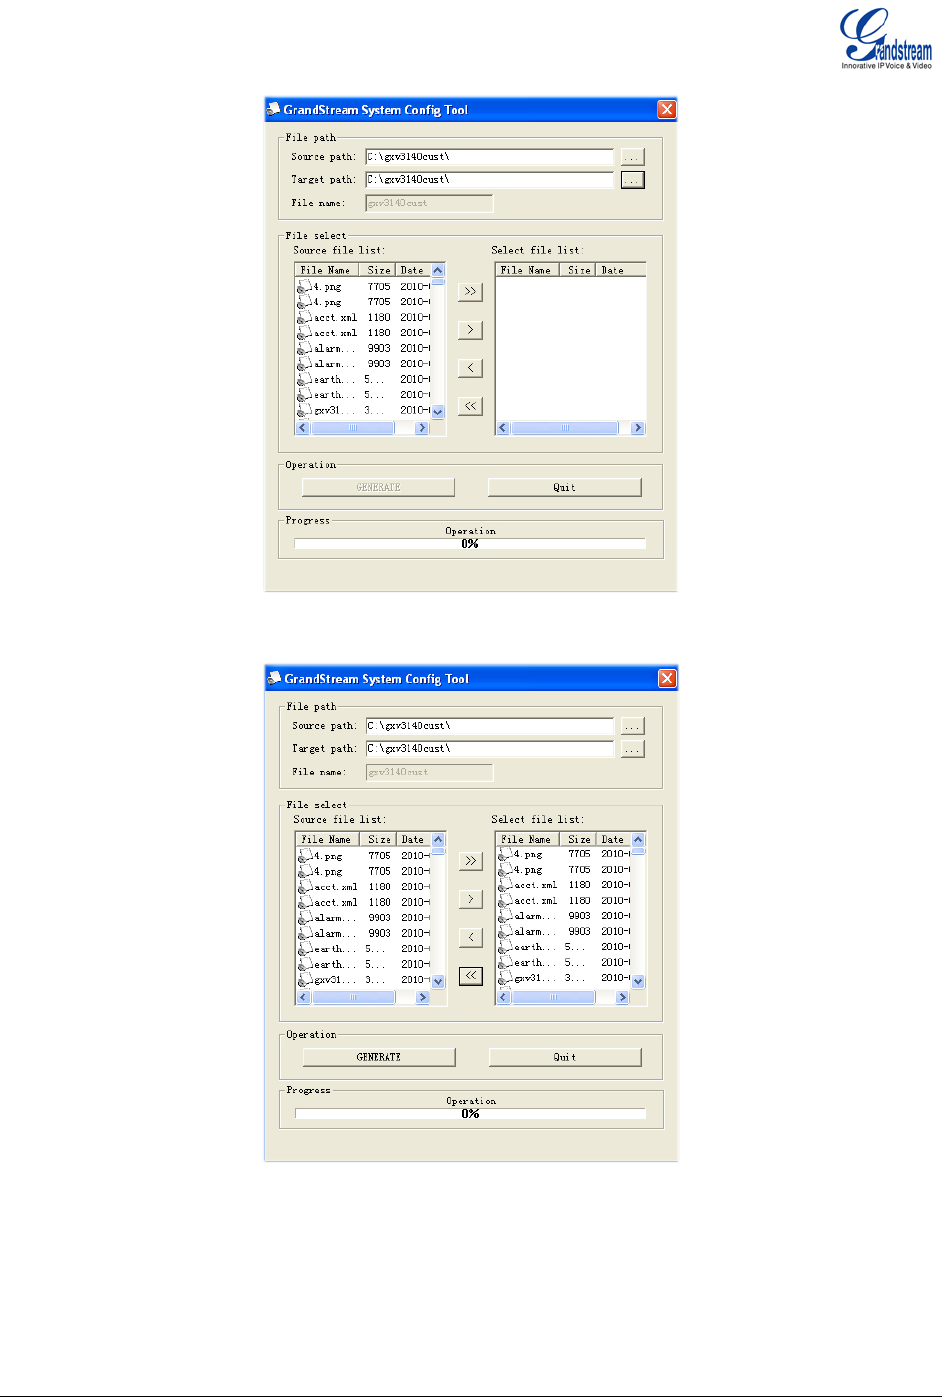Sort filled Select file list by Size
This screenshot has width=942, height=1397.
579,839
